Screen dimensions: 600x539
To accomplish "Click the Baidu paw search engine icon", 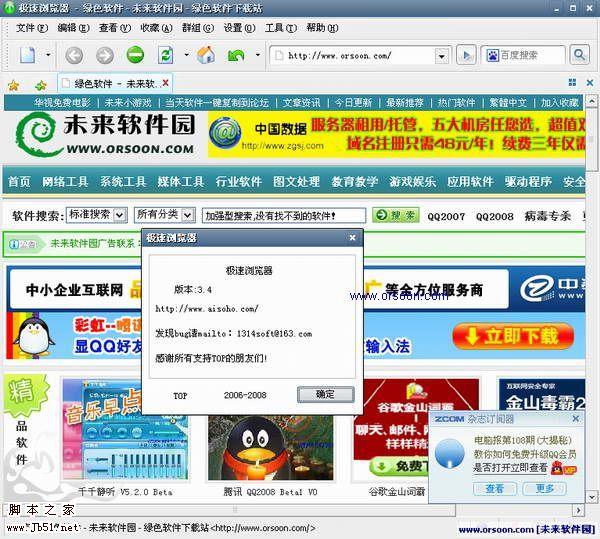I will (x=492, y=56).
